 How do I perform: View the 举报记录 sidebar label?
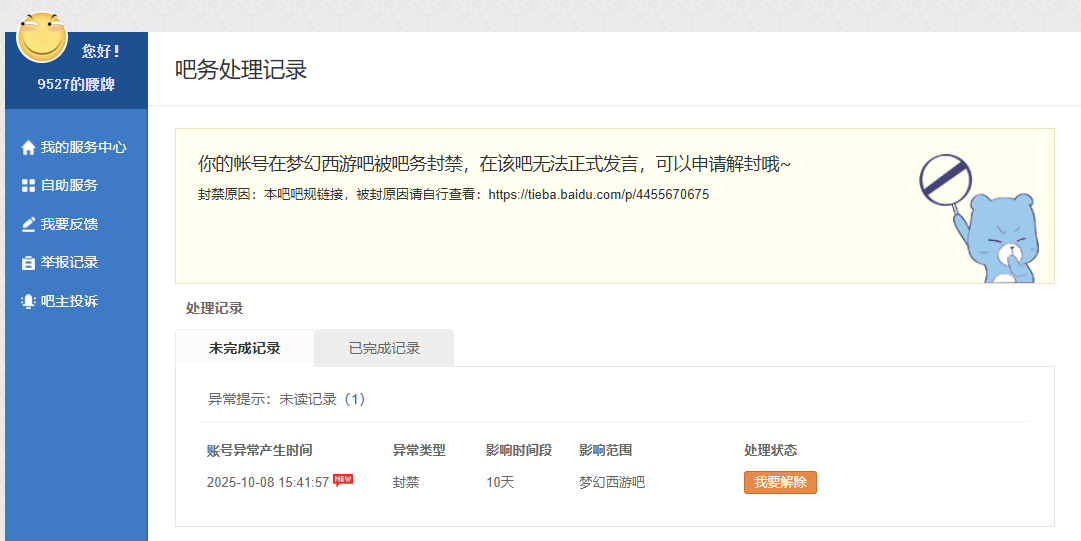click(x=69, y=263)
